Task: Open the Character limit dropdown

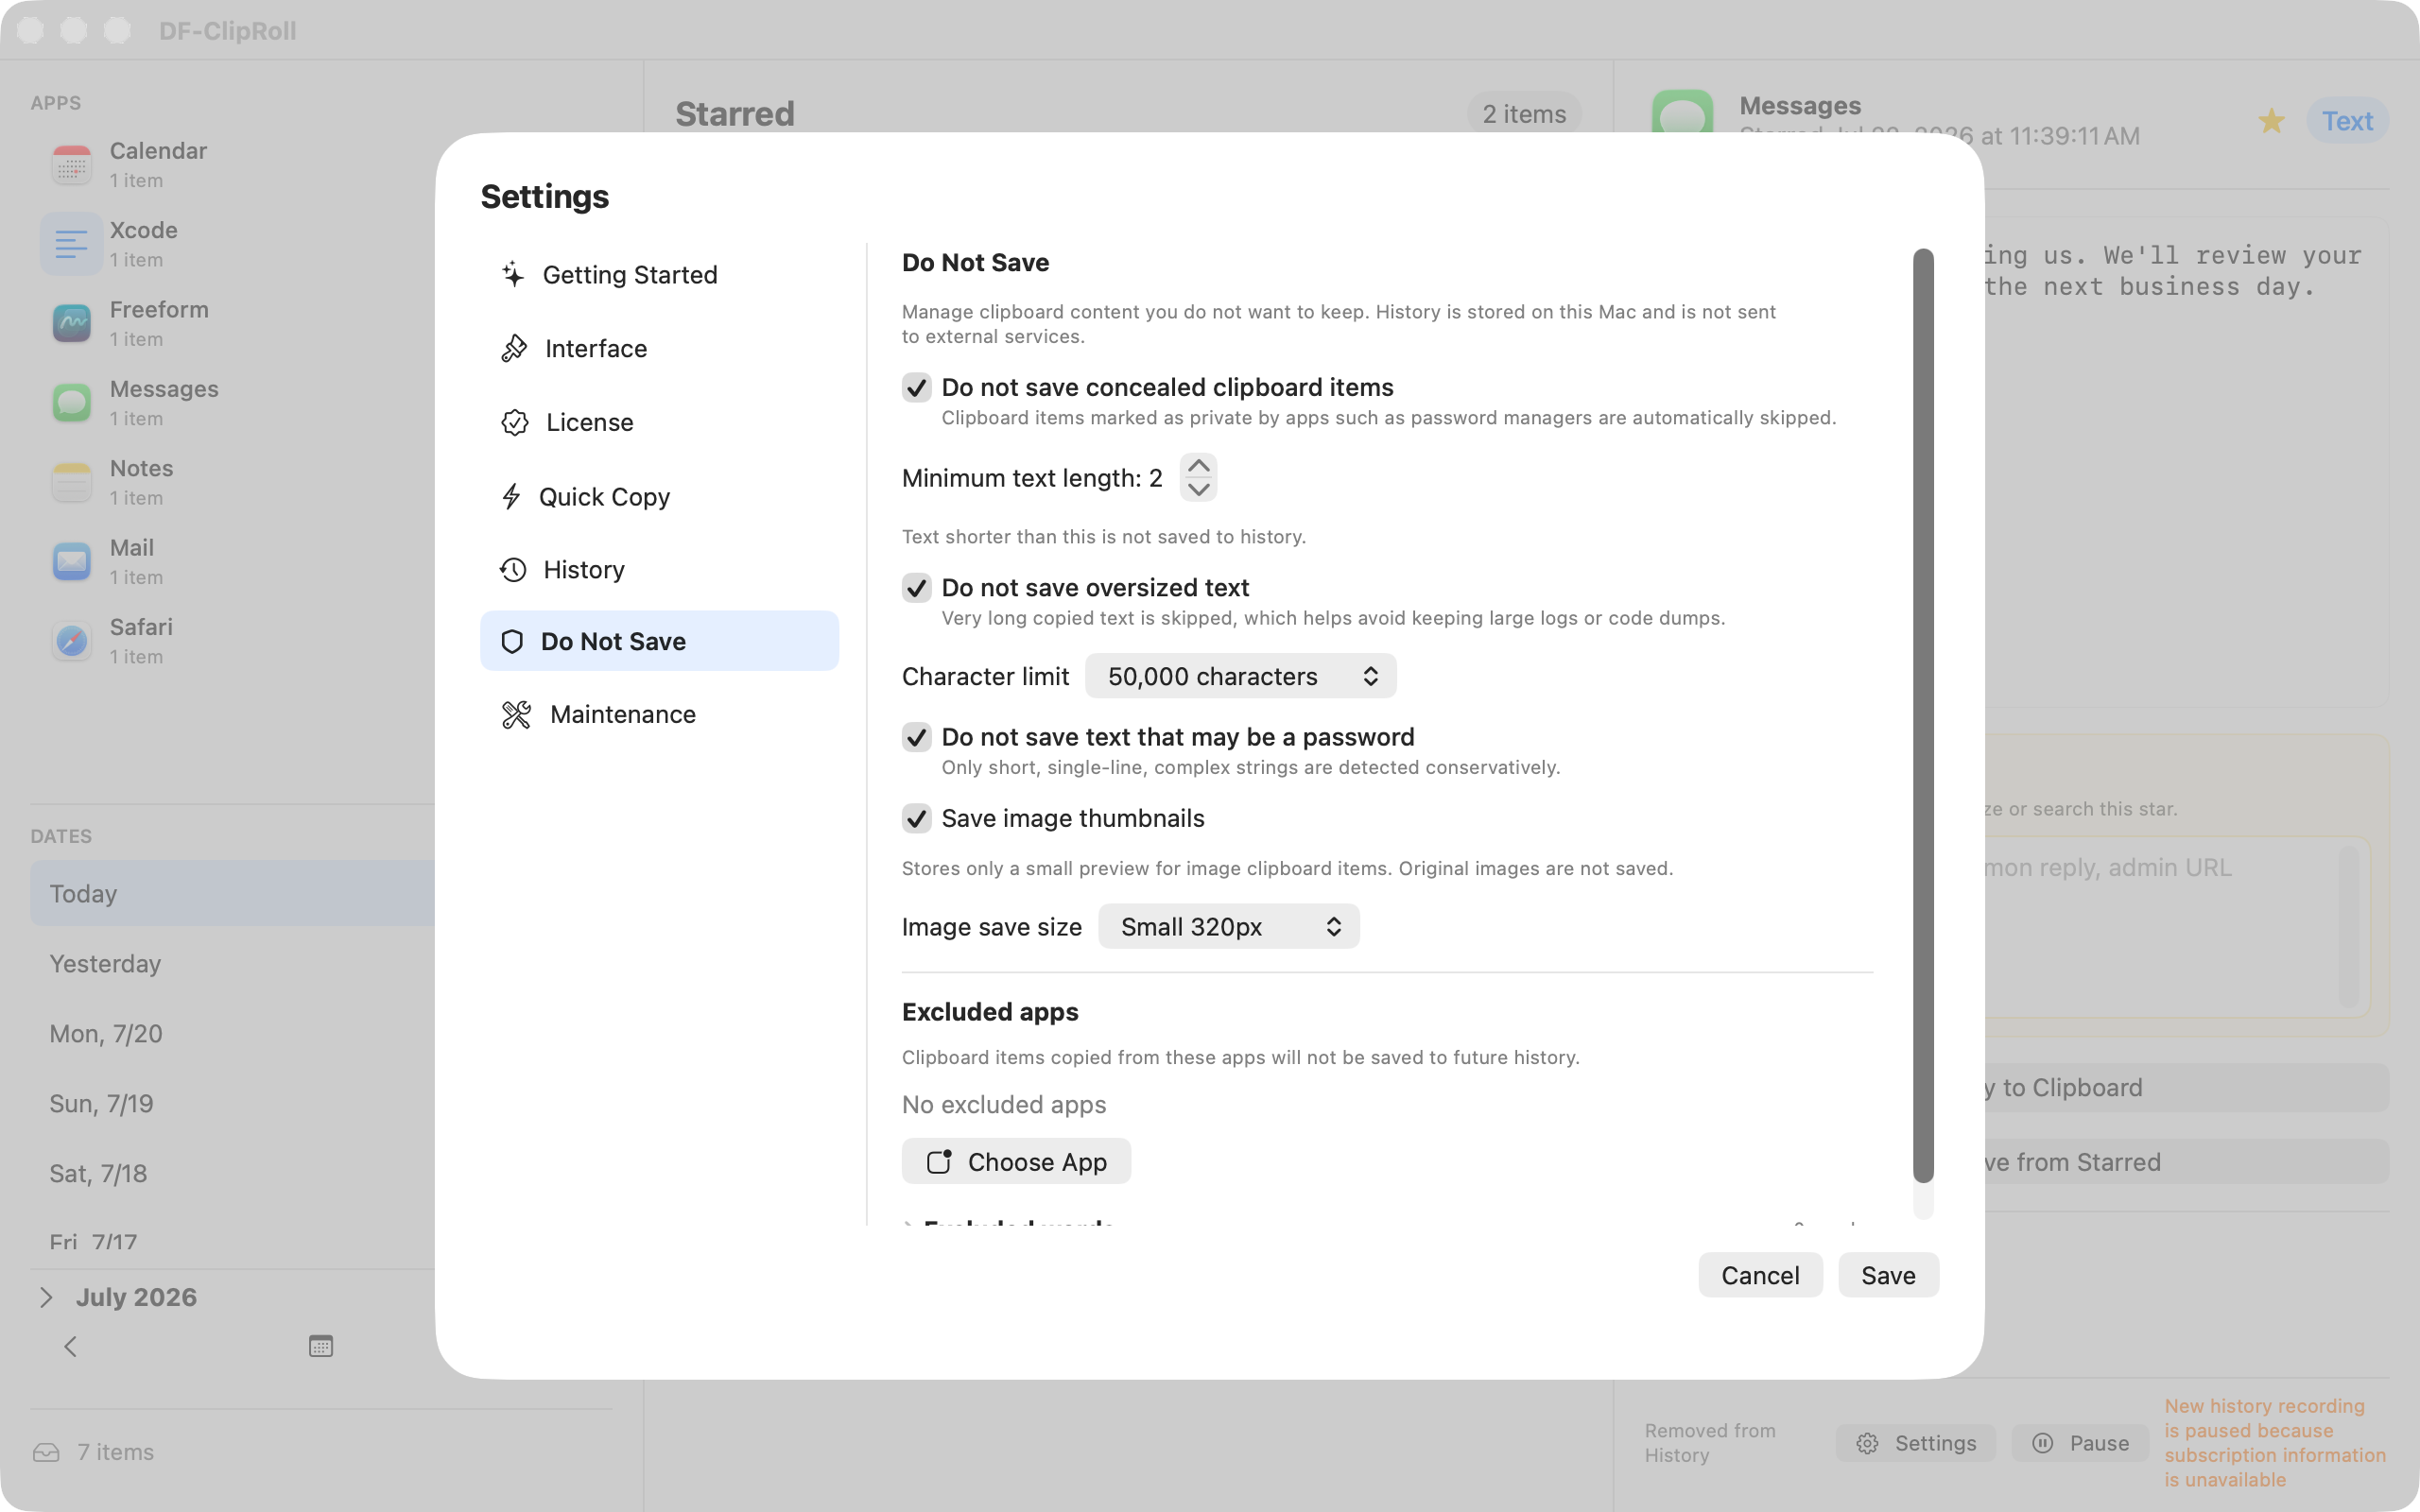Action: (1240, 676)
